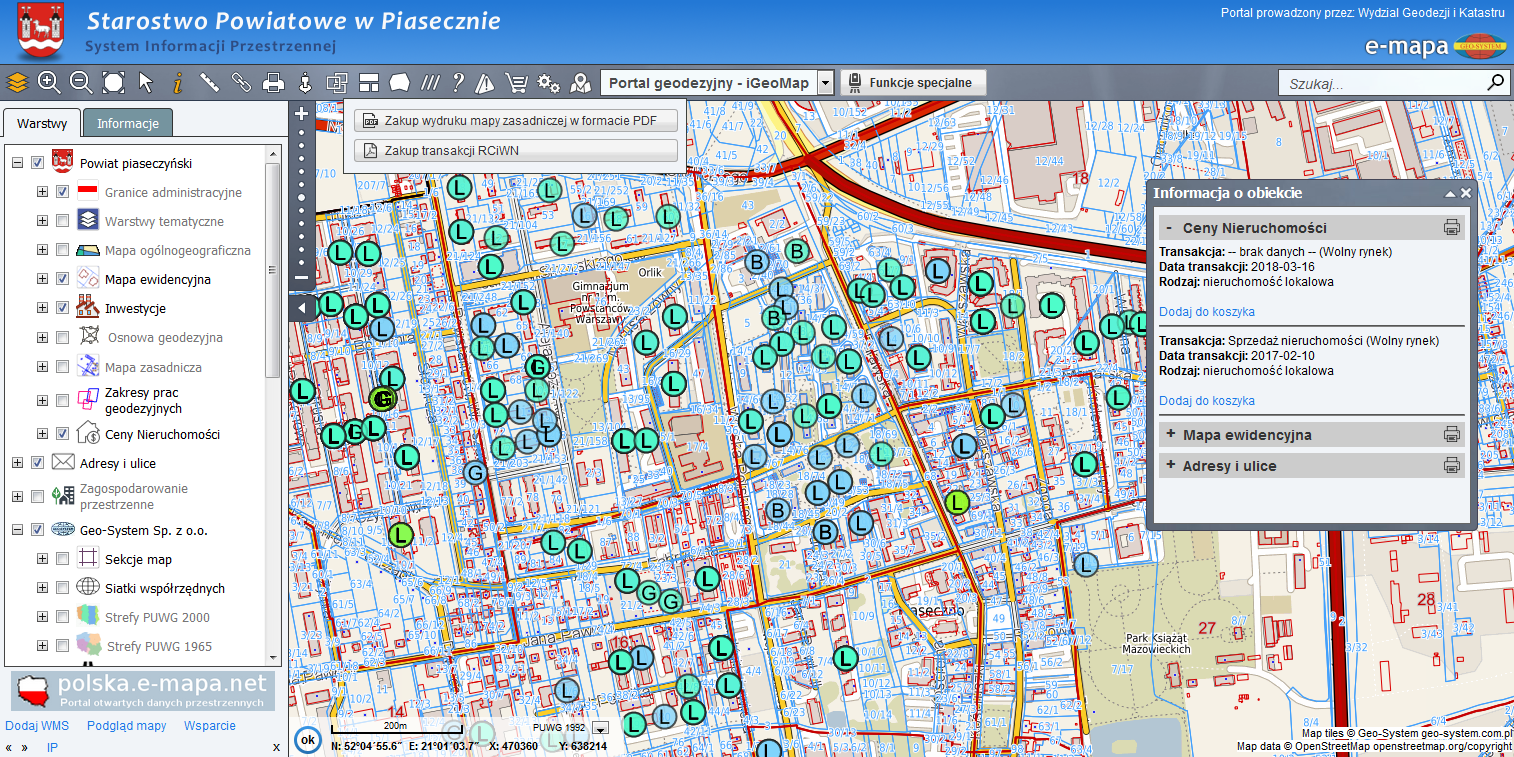Click the download-to-location pin icon
The width and height of the screenshot is (1514, 757).
(305, 82)
